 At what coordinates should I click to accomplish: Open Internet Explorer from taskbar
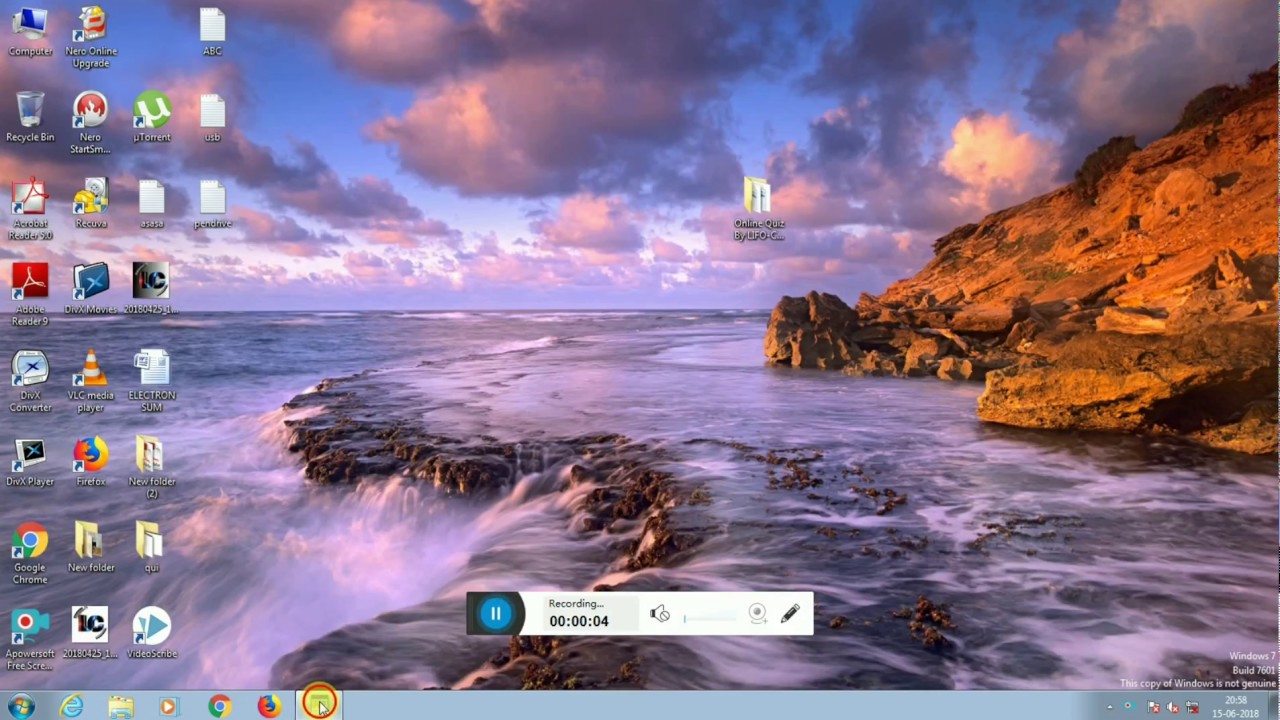72,706
